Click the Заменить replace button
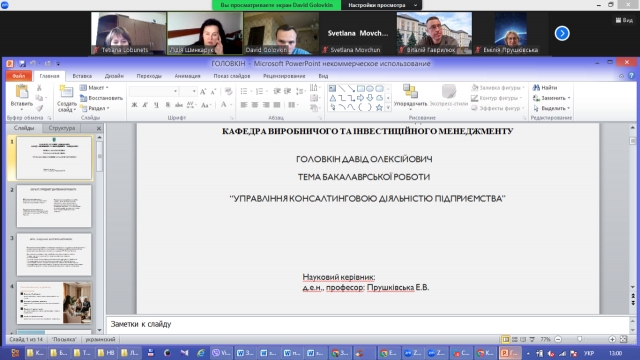Screen dimensions: 640x360 click(x=552, y=98)
